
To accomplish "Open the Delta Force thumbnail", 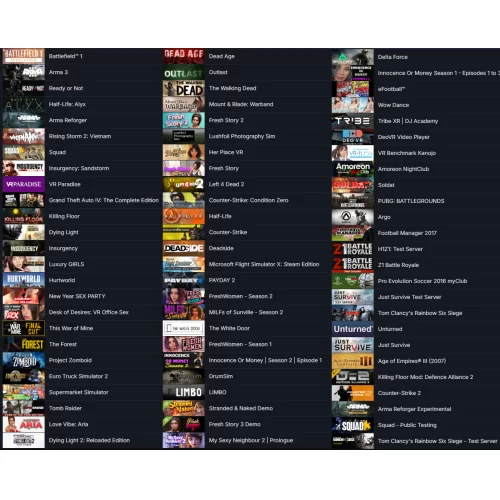I will click(353, 57).
